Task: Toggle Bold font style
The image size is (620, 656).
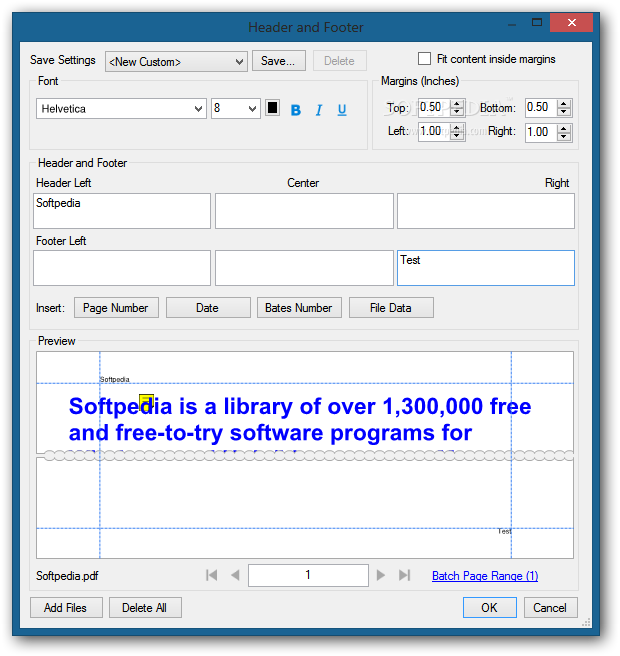Action: (x=295, y=110)
